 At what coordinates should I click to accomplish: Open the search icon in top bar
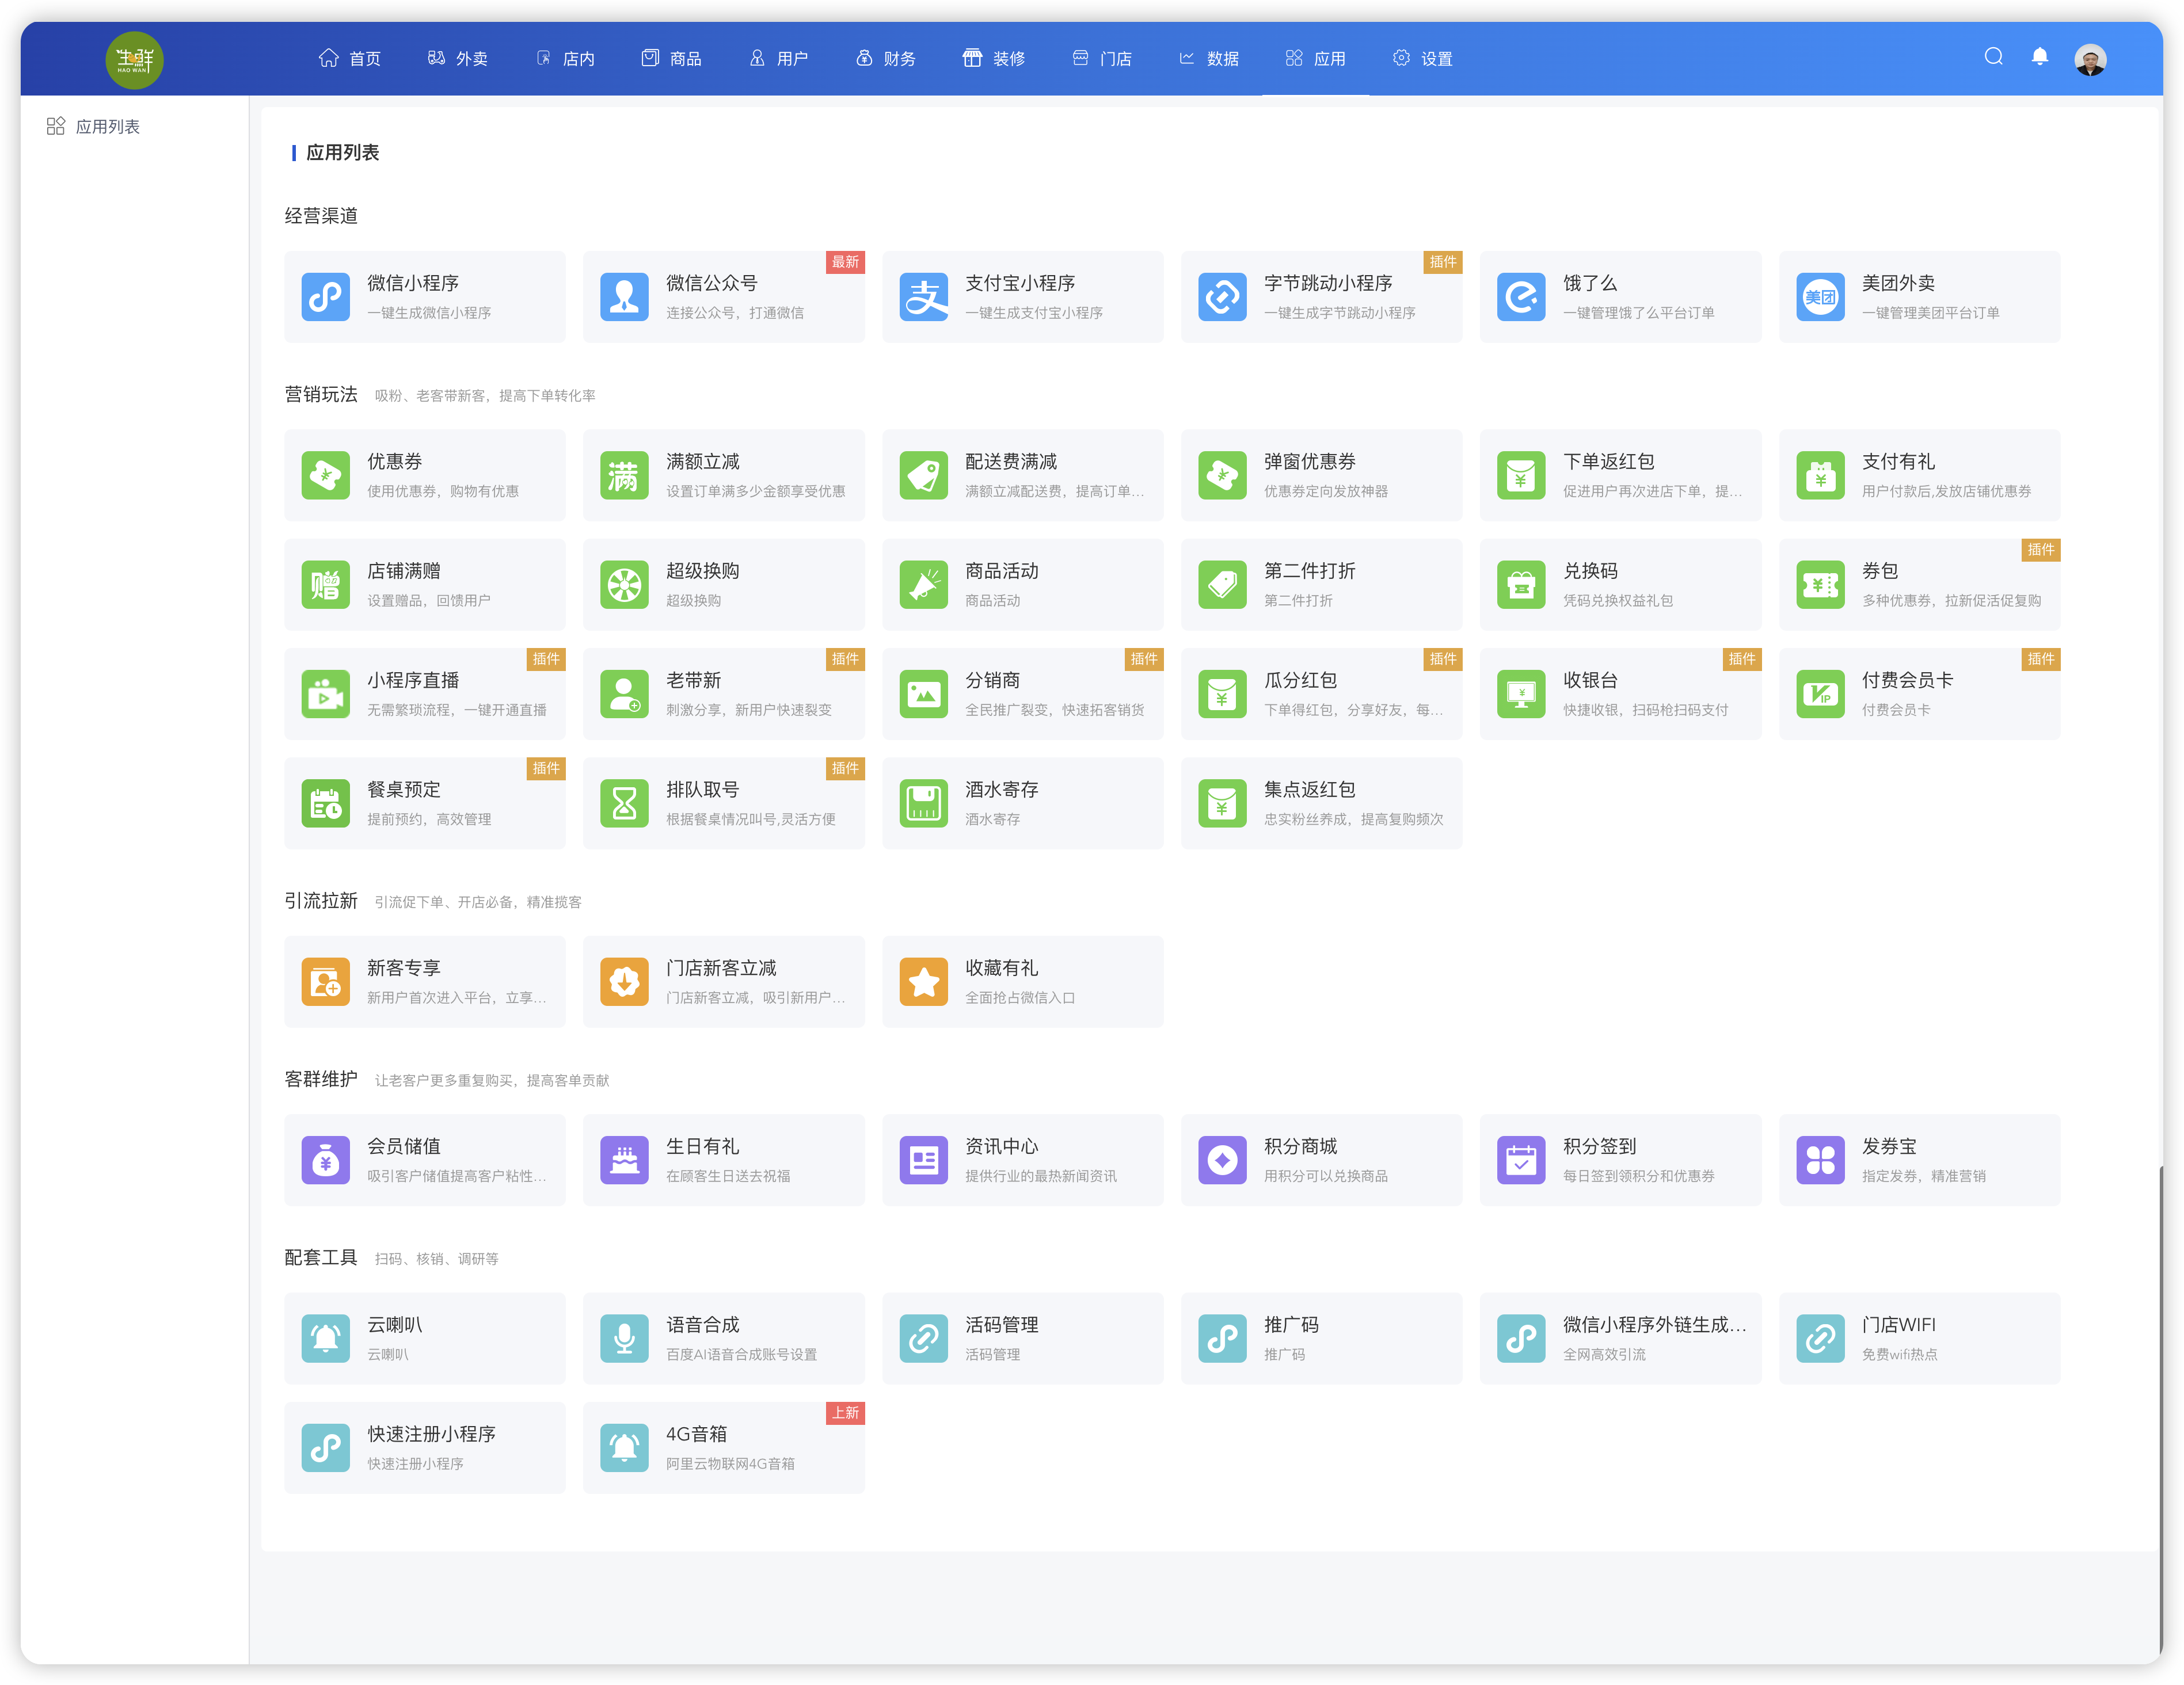pyautogui.click(x=1993, y=57)
